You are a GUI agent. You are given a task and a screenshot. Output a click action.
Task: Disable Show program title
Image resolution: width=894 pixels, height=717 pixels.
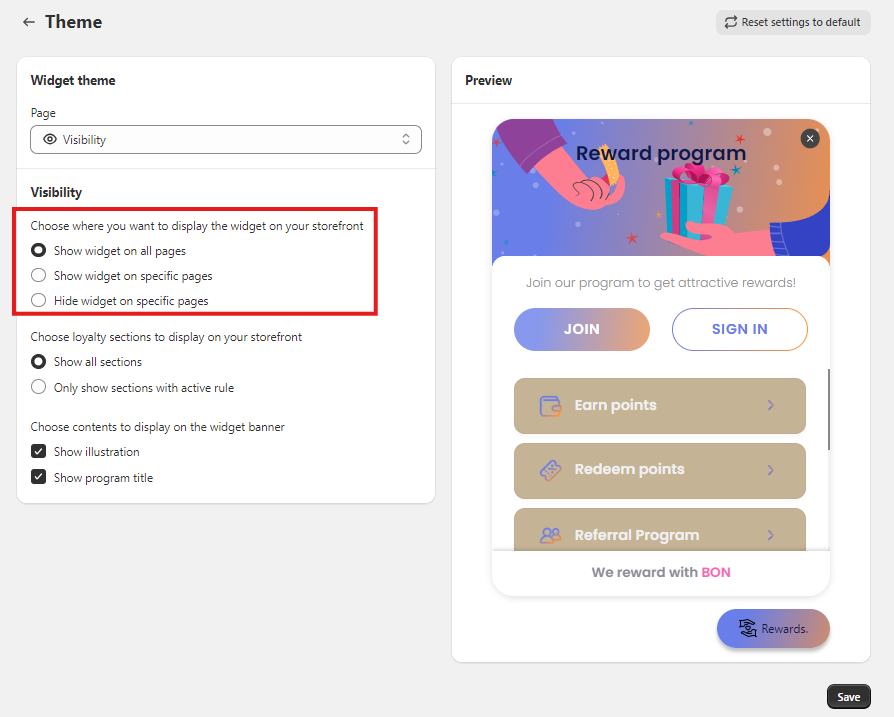pyautogui.click(x=37, y=477)
